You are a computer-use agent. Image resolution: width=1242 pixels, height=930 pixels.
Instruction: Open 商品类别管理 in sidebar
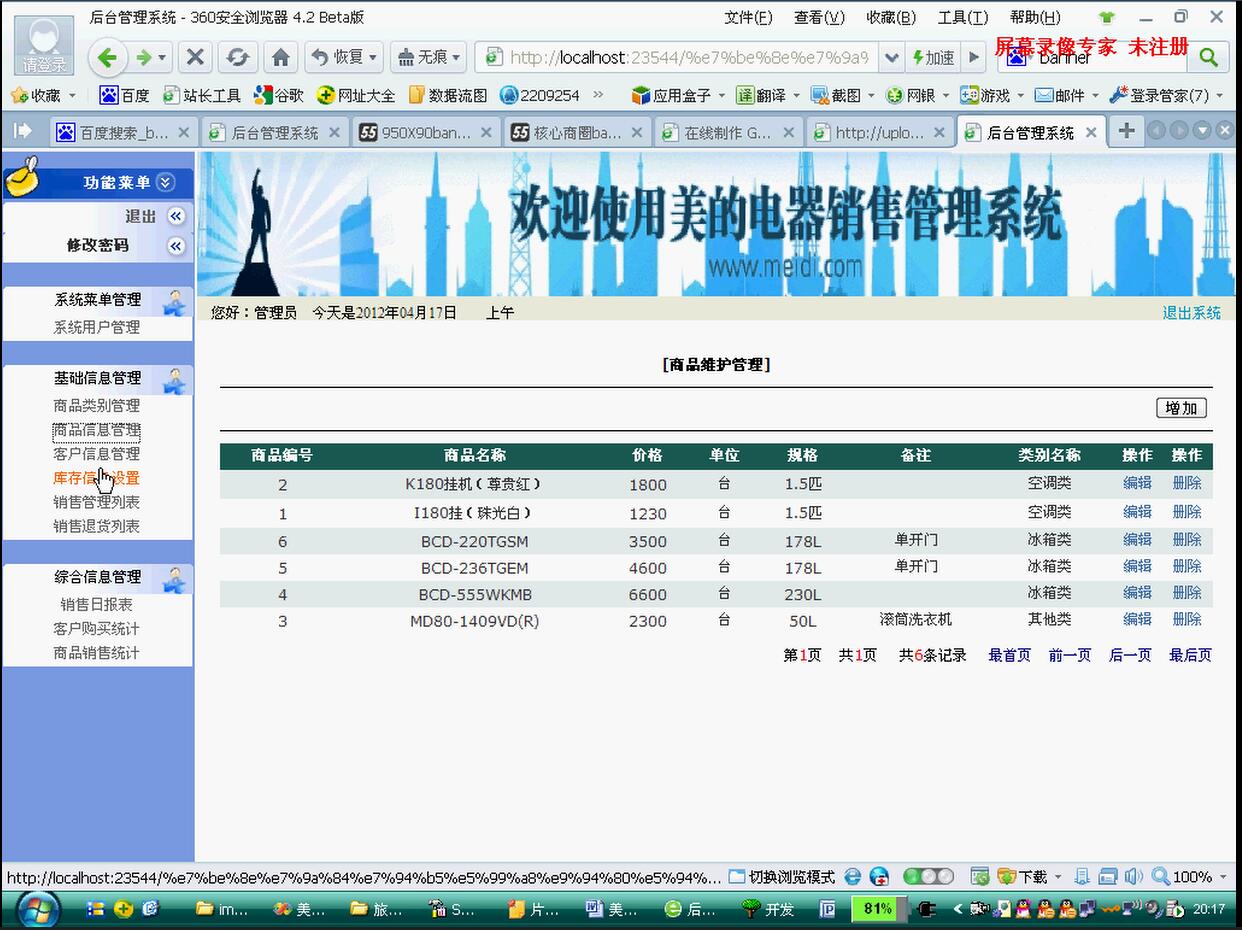pyautogui.click(x=96, y=406)
